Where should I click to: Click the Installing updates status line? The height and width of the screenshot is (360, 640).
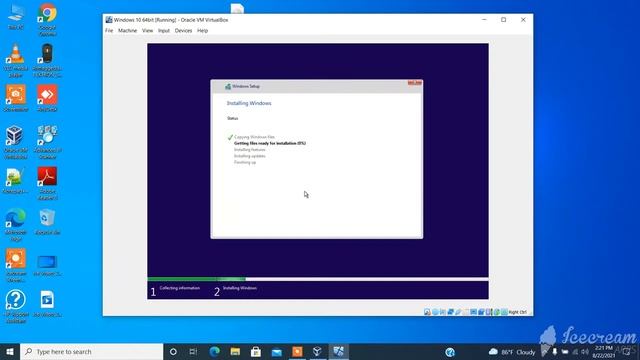tap(249, 156)
